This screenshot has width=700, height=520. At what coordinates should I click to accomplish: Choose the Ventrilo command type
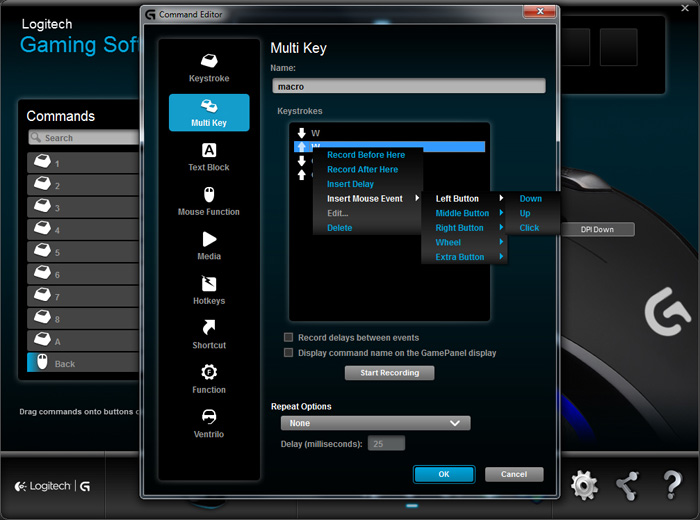(x=209, y=424)
